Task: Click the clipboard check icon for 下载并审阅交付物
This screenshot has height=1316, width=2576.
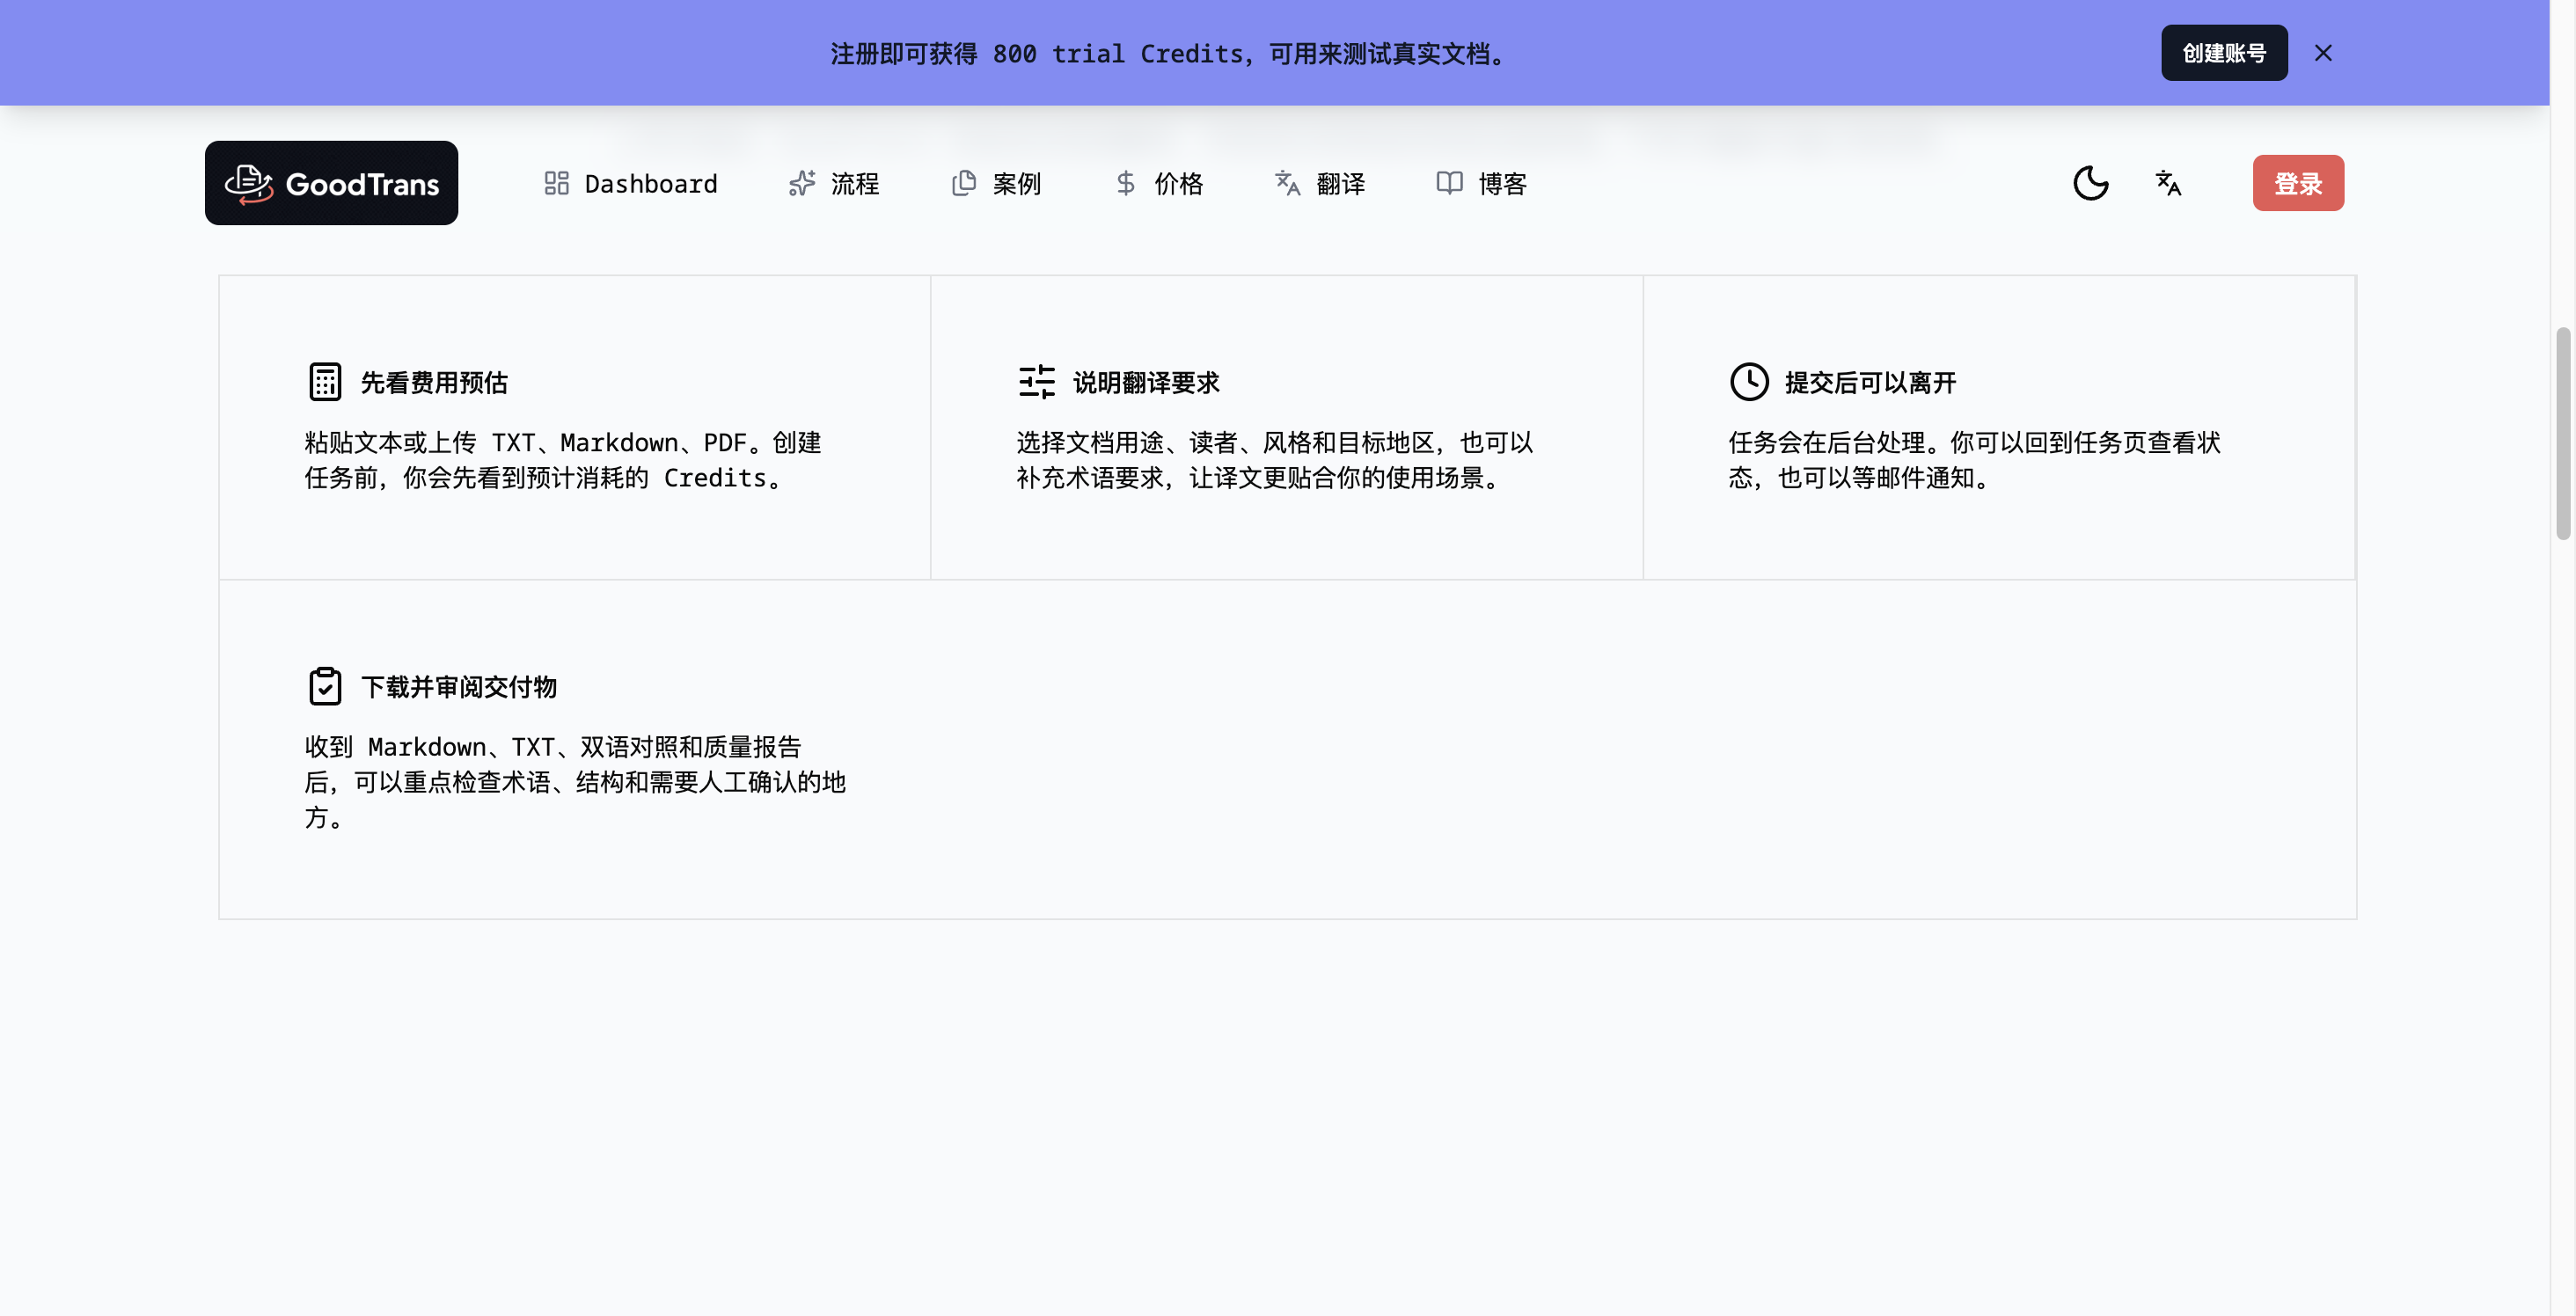Action: tap(325, 686)
